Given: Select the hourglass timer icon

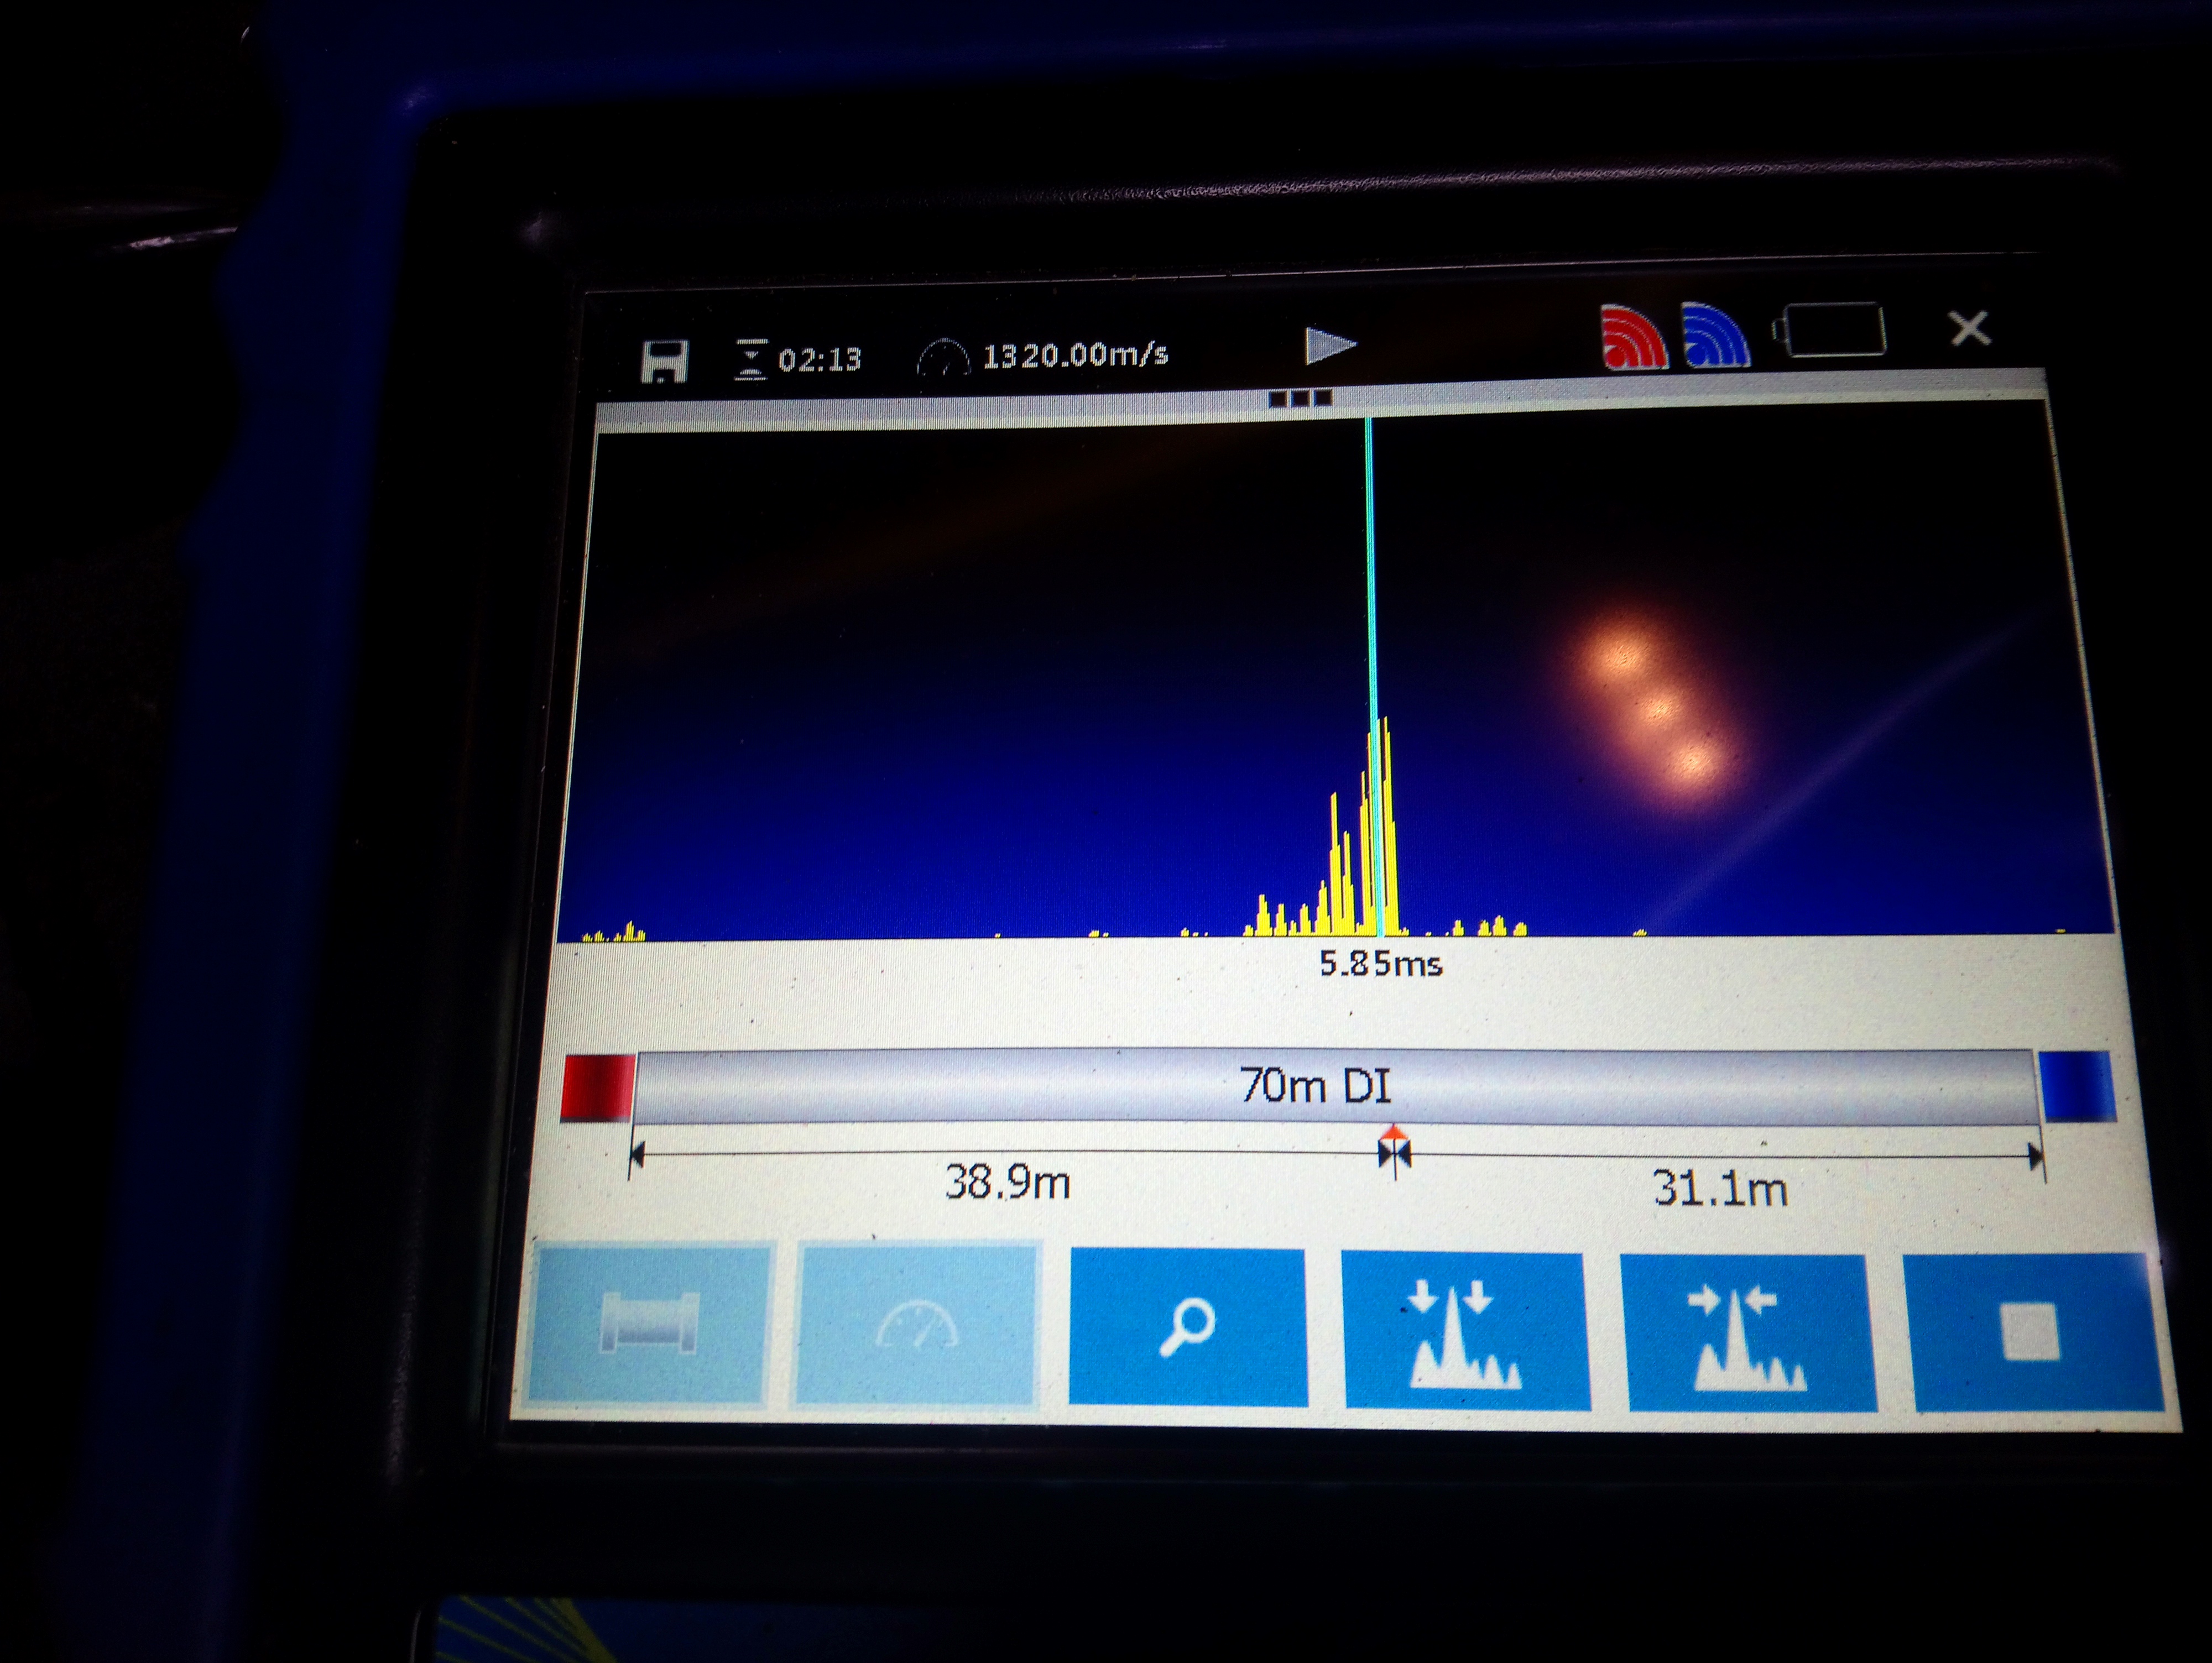Looking at the screenshot, I should [750, 359].
